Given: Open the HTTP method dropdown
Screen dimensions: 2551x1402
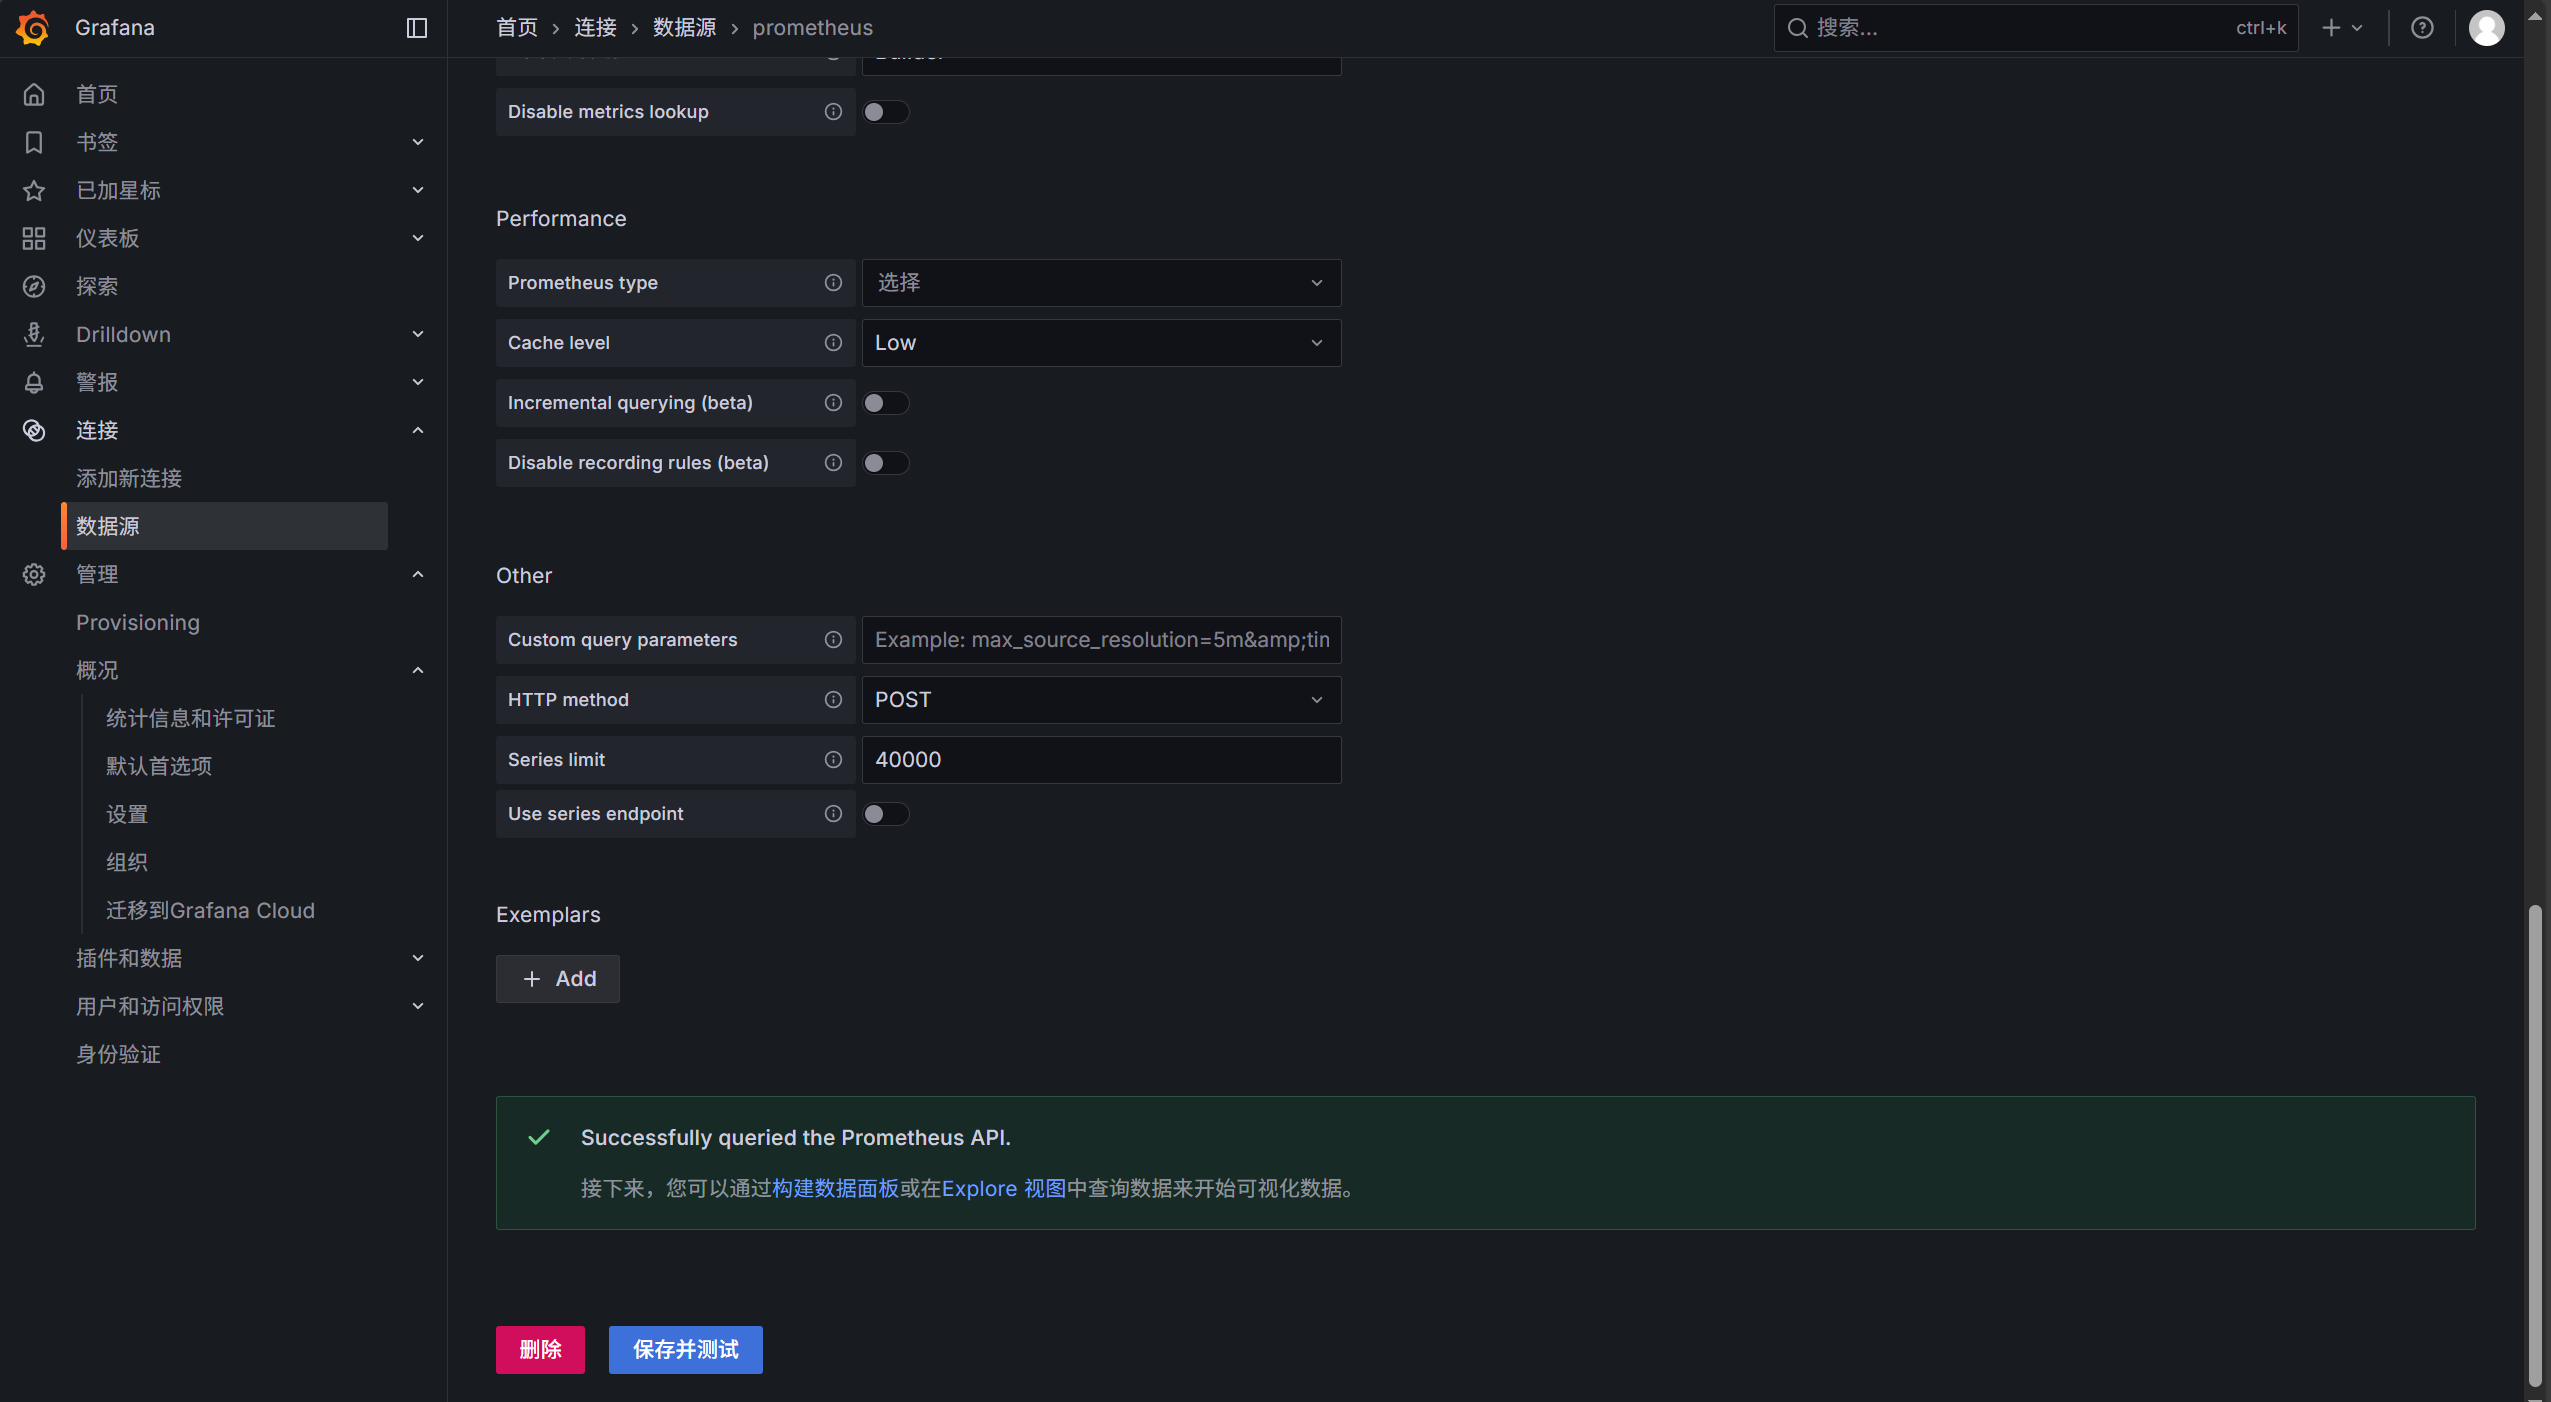Looking at the screenshot, I should [x=1101, y=700].
